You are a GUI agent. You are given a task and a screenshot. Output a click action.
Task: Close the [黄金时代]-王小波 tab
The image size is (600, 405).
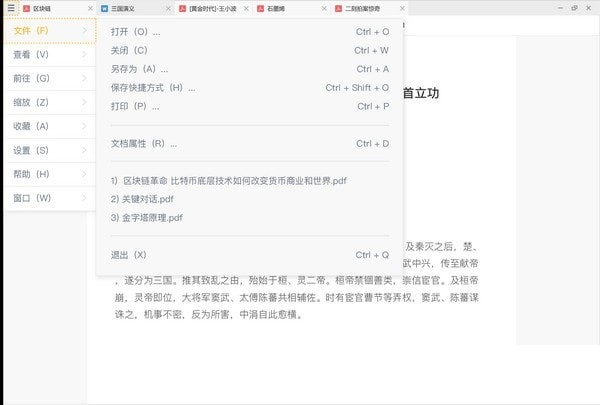[x=246, y=8]
